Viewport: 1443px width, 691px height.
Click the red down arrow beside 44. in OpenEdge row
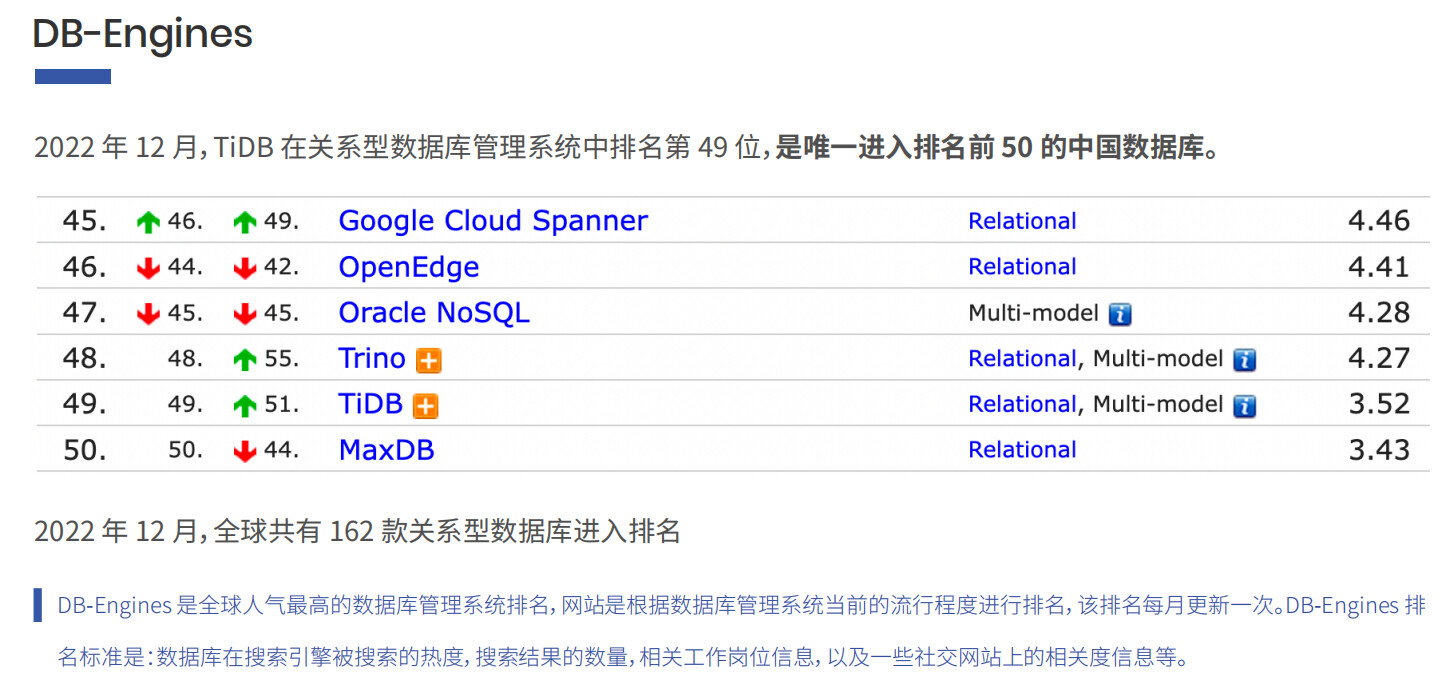(148, 268)
